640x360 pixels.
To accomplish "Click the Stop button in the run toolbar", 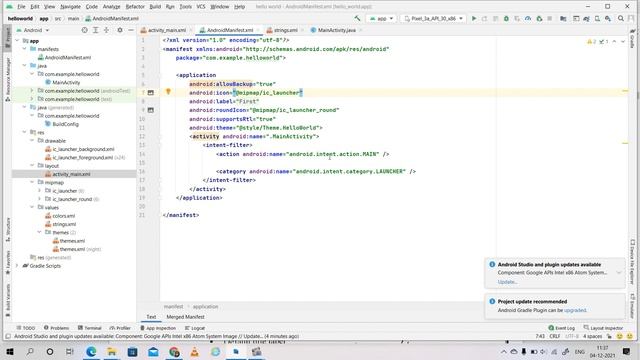I will [550, 18].
